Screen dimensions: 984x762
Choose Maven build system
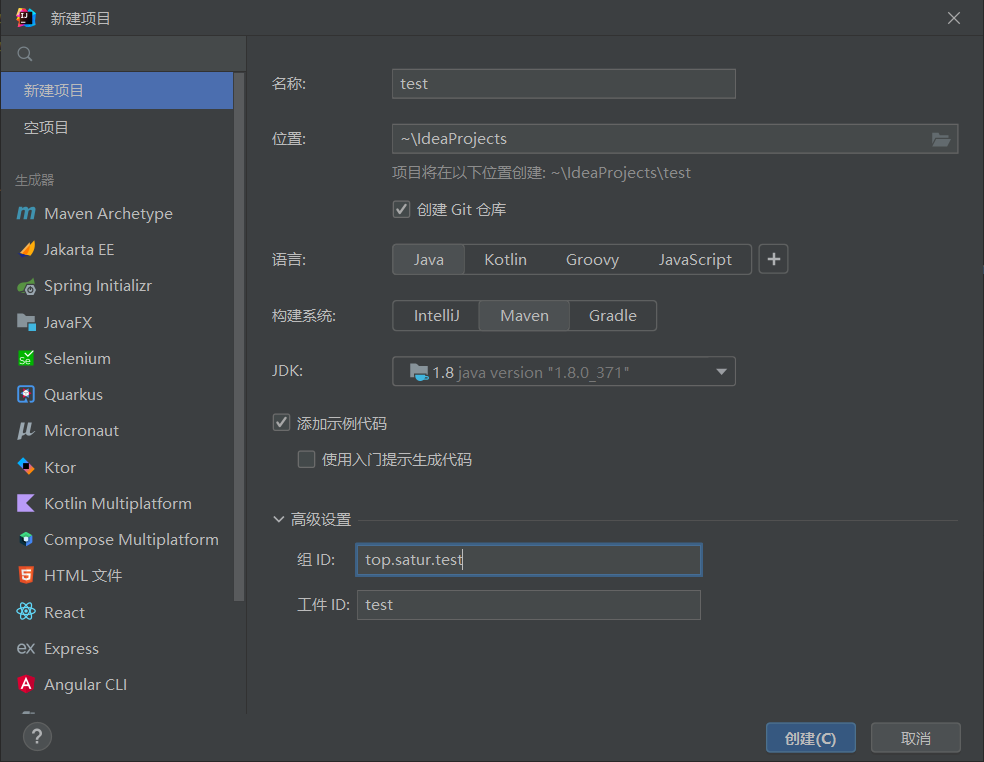524,315
